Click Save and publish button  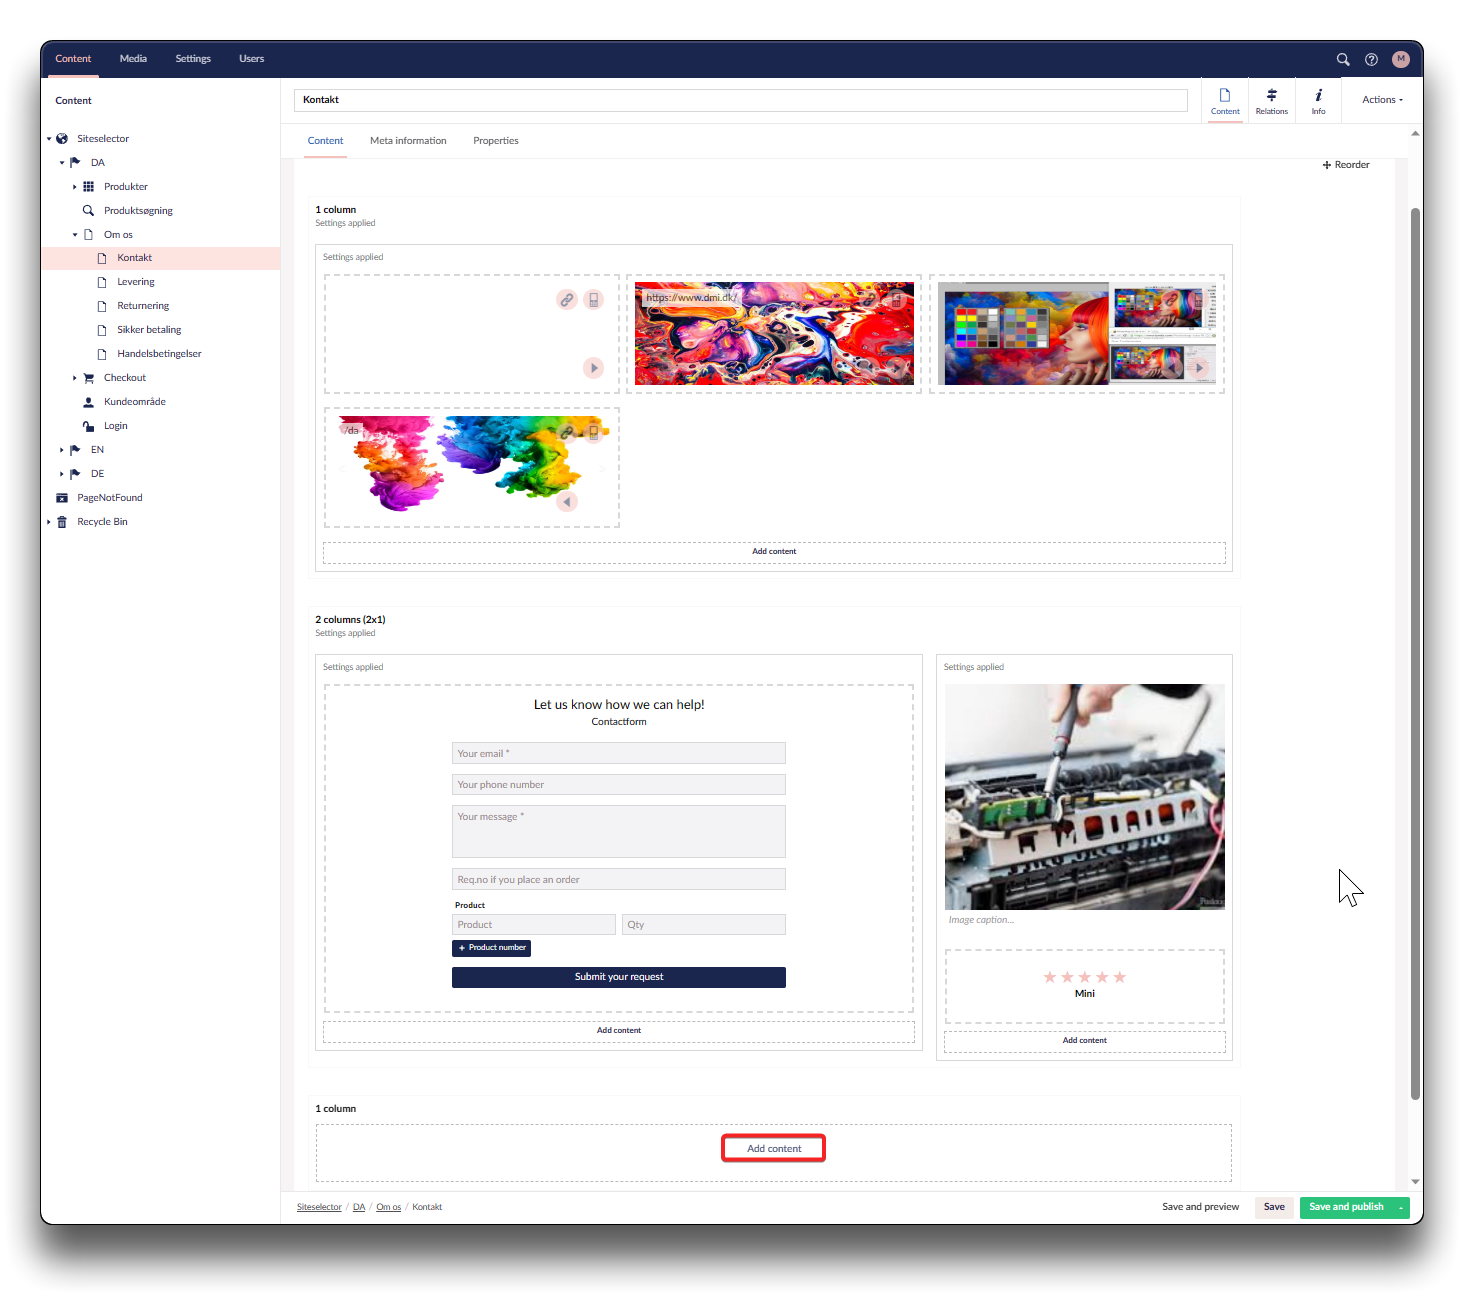(x=1346, y=1207)
